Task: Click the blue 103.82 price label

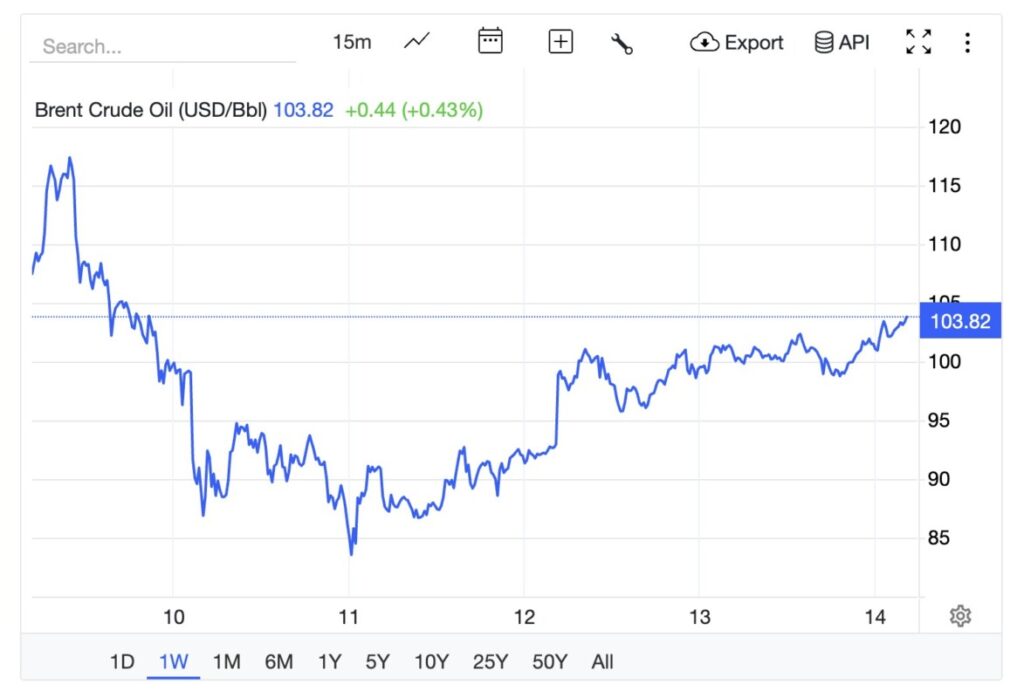Action: tap(959, 321)
